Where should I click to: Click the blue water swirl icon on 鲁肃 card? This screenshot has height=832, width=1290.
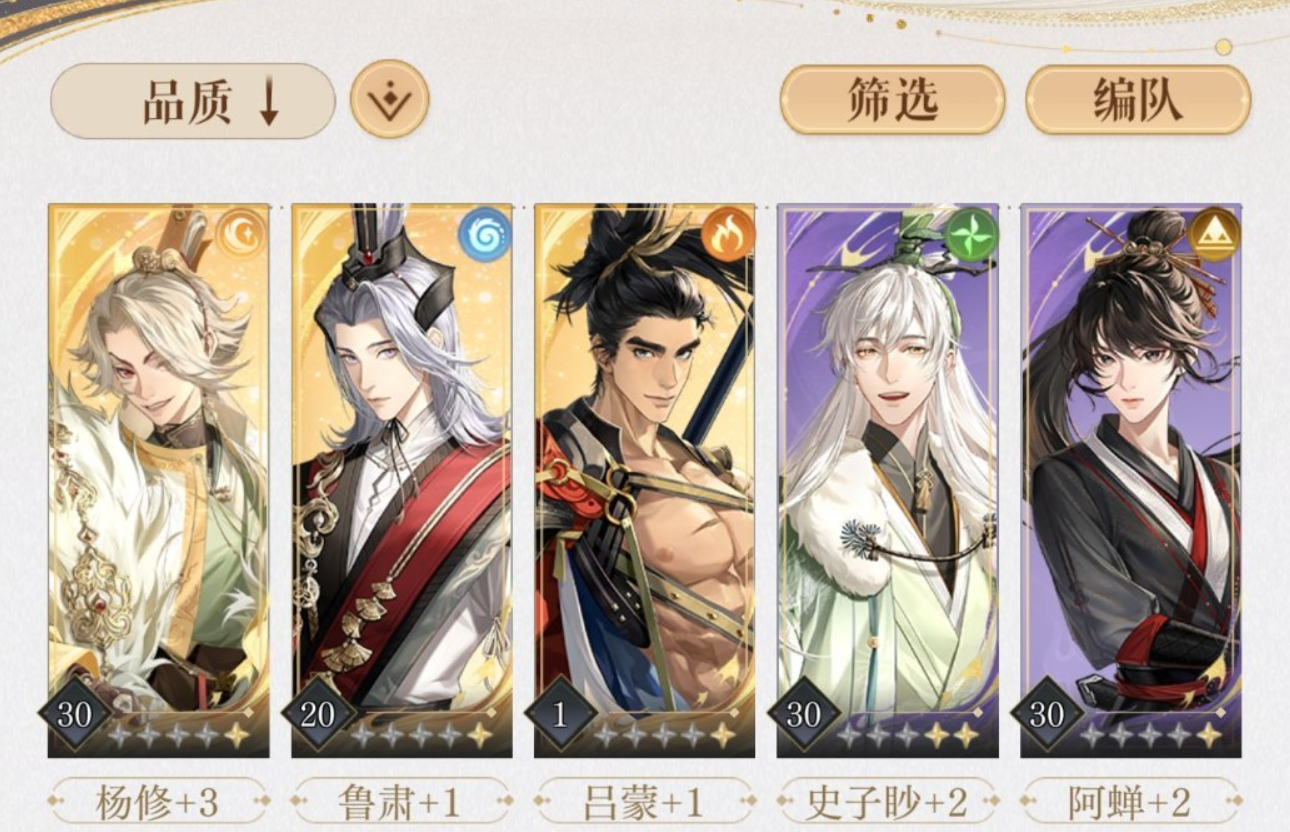(484, 234)
